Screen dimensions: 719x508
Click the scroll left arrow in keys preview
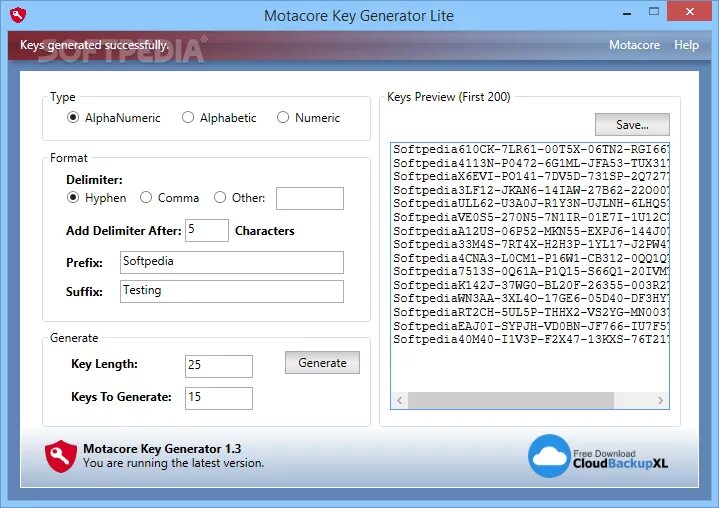click(x=400, y=400)
